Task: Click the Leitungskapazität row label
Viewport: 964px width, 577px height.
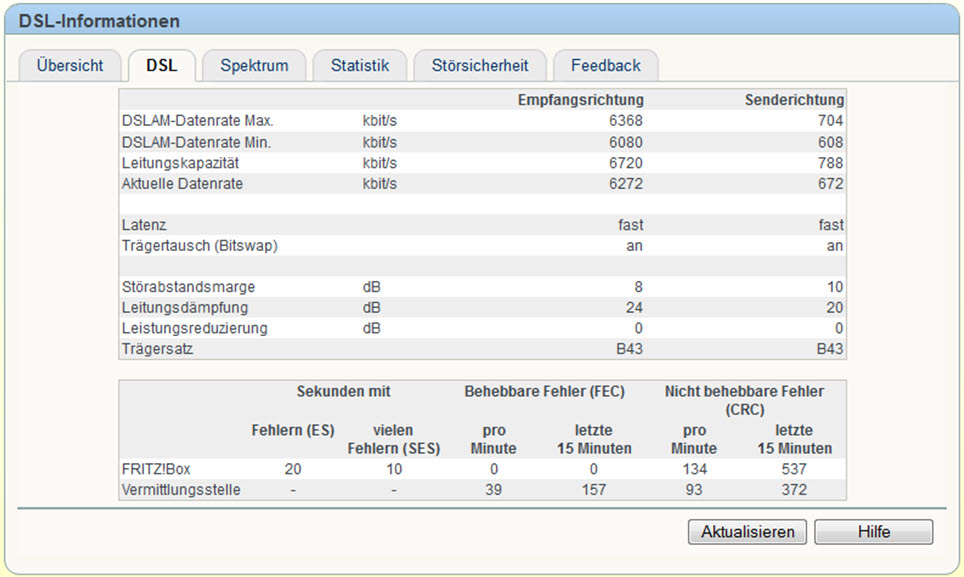Action: coord(180,163)
